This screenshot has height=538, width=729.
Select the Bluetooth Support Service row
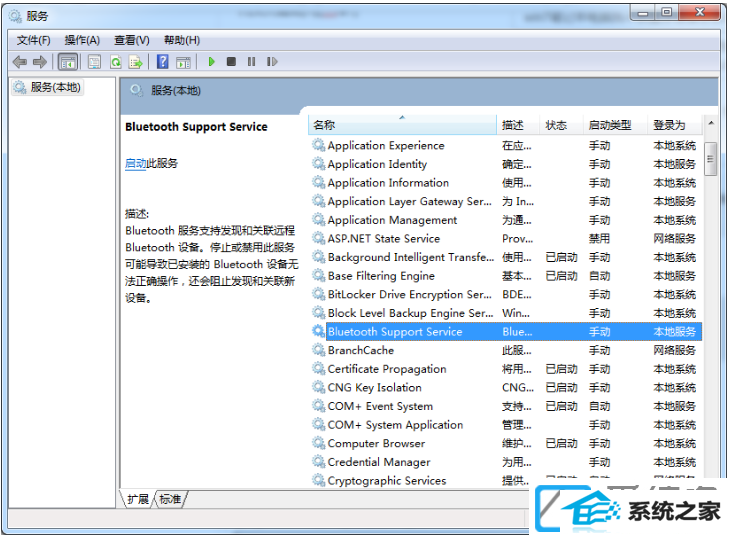[506, 332]
